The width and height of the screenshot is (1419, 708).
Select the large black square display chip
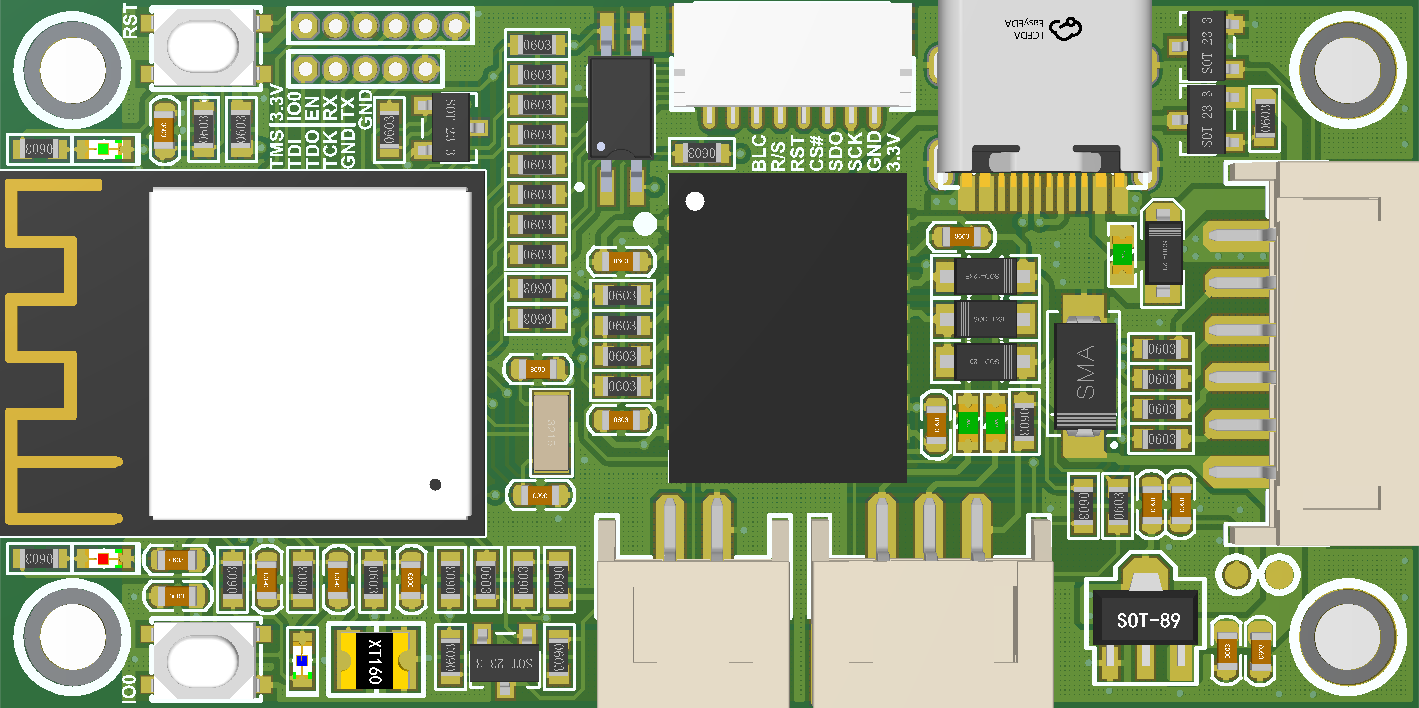click(786, 328)
